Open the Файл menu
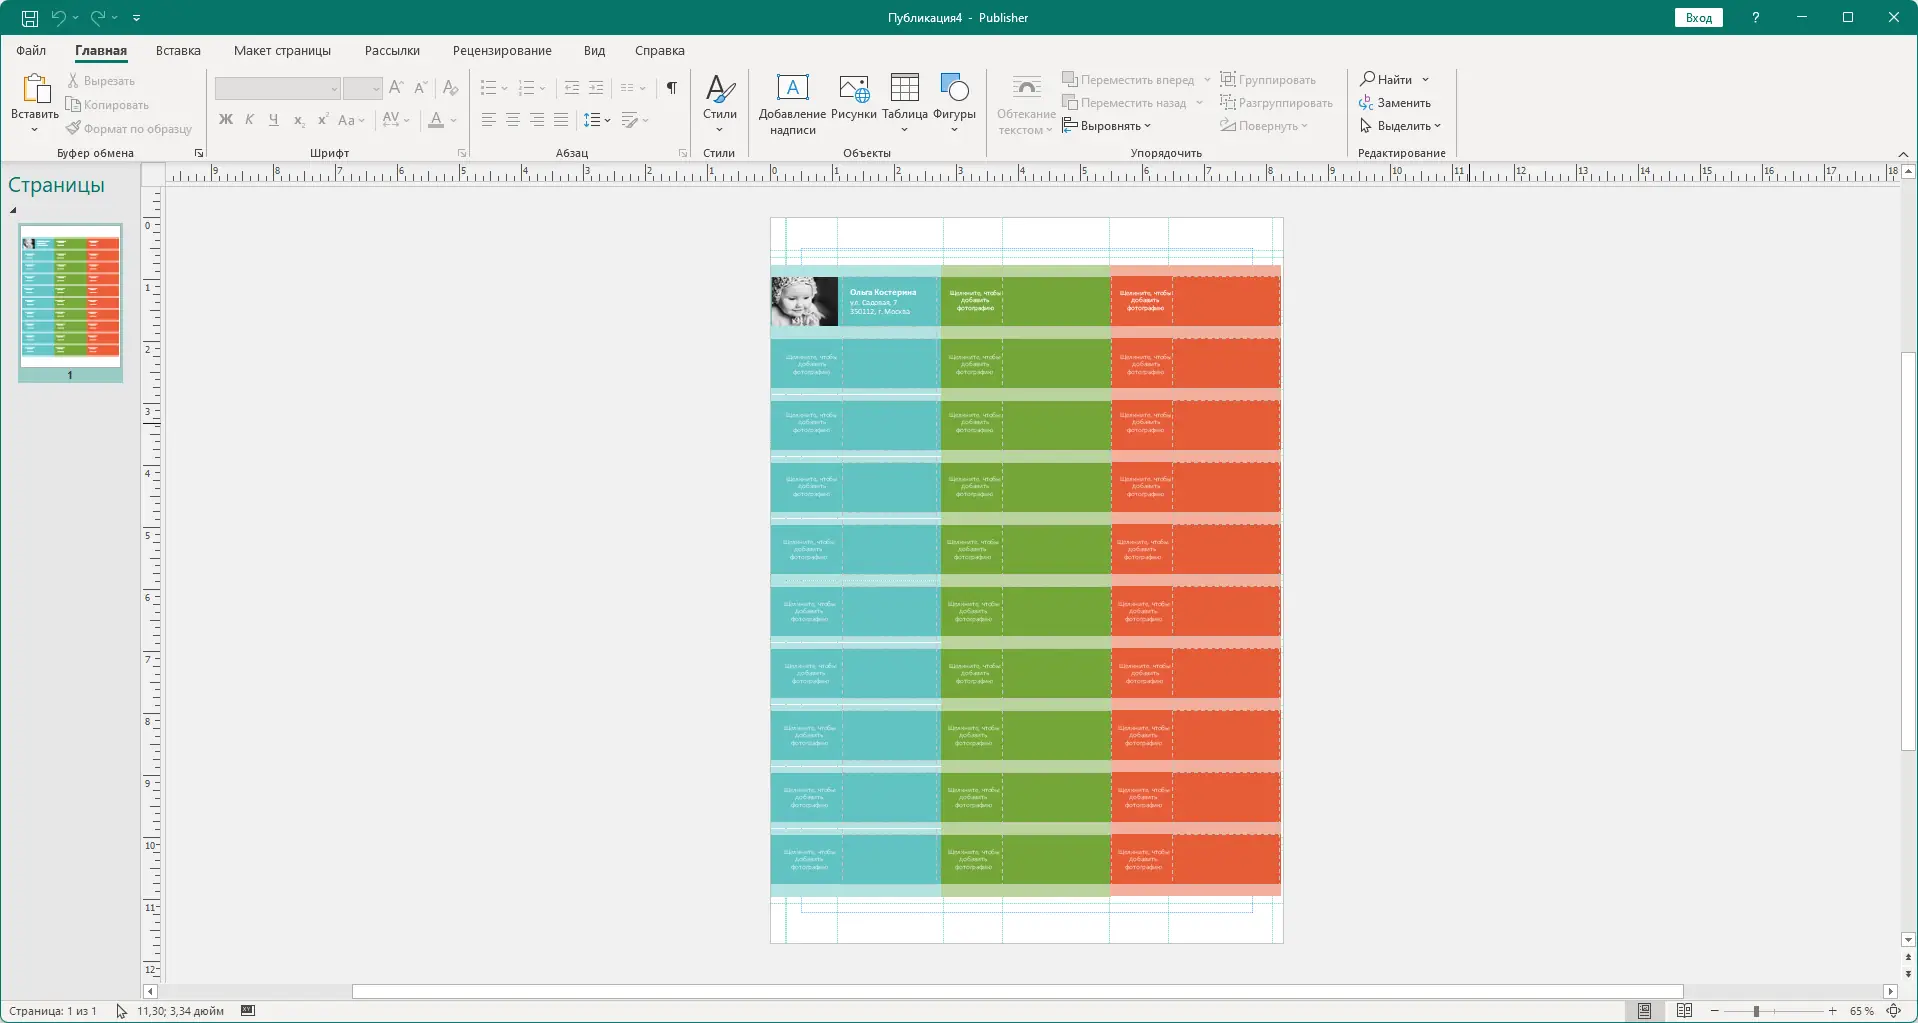The height and width of the screenshot is (1023, 1918). tap(31, 51)
